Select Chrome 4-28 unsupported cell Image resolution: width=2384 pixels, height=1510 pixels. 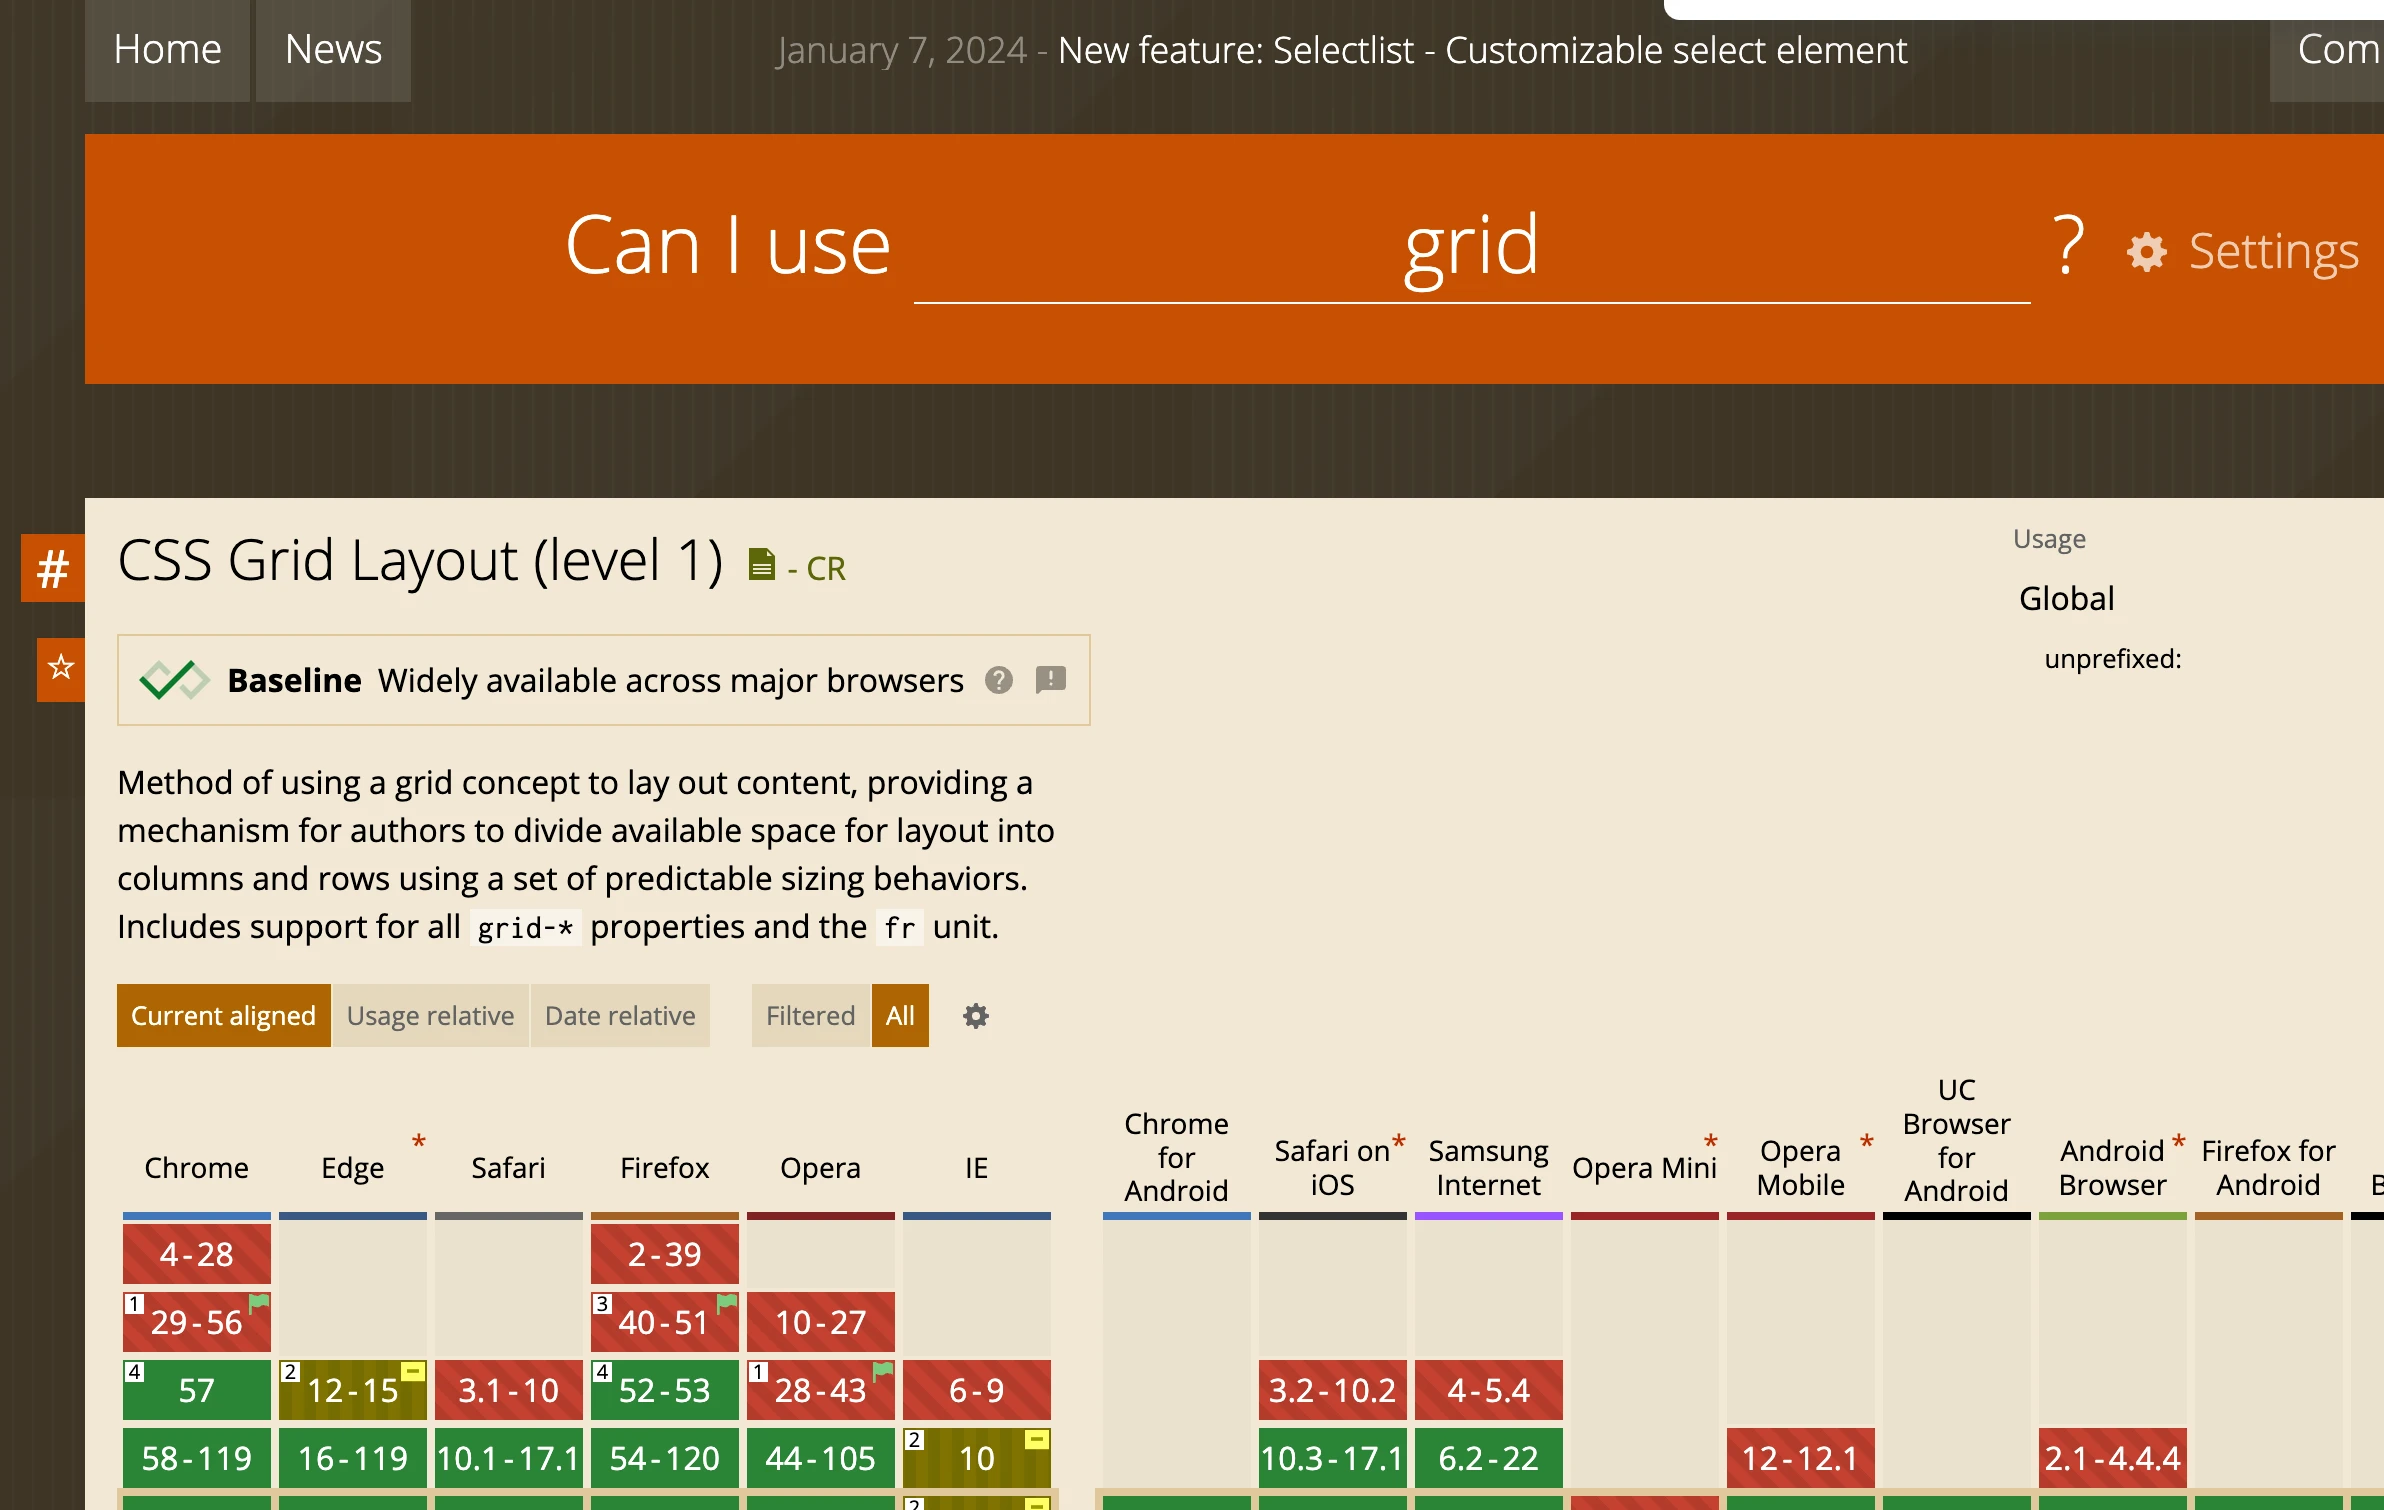pos(197,1254)
